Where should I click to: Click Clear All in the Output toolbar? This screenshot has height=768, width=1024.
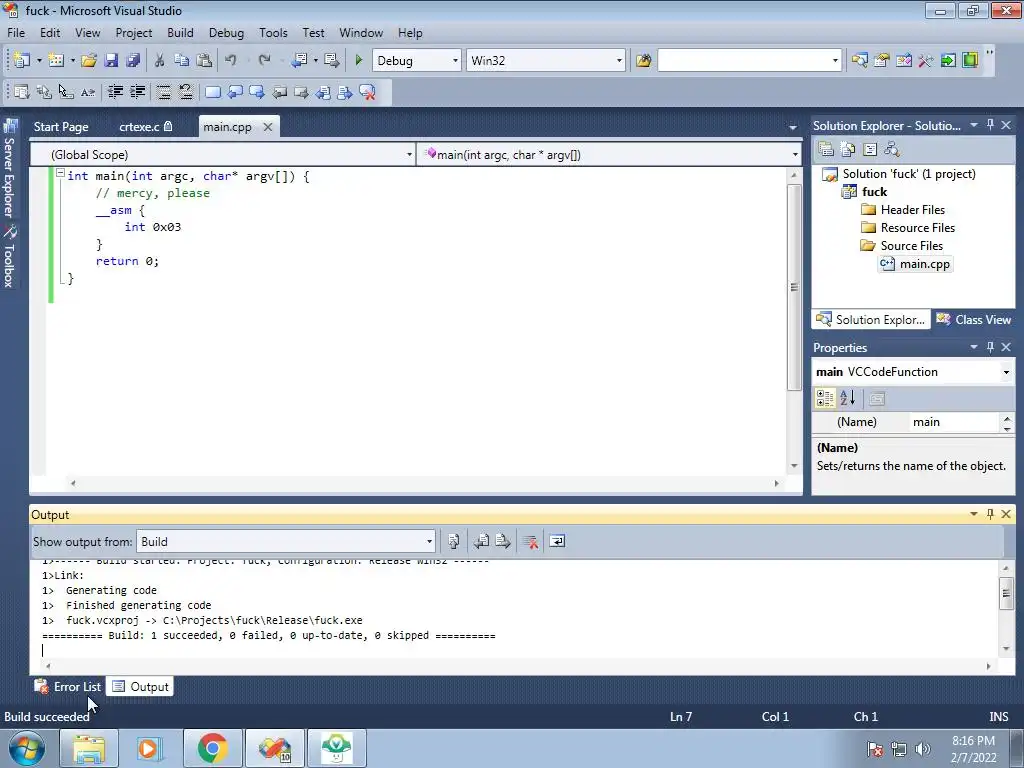[x=530, y=541]
